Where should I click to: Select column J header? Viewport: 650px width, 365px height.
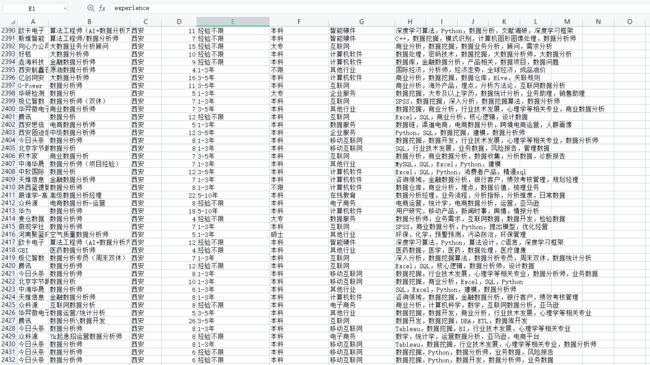(x=473, y=22)
